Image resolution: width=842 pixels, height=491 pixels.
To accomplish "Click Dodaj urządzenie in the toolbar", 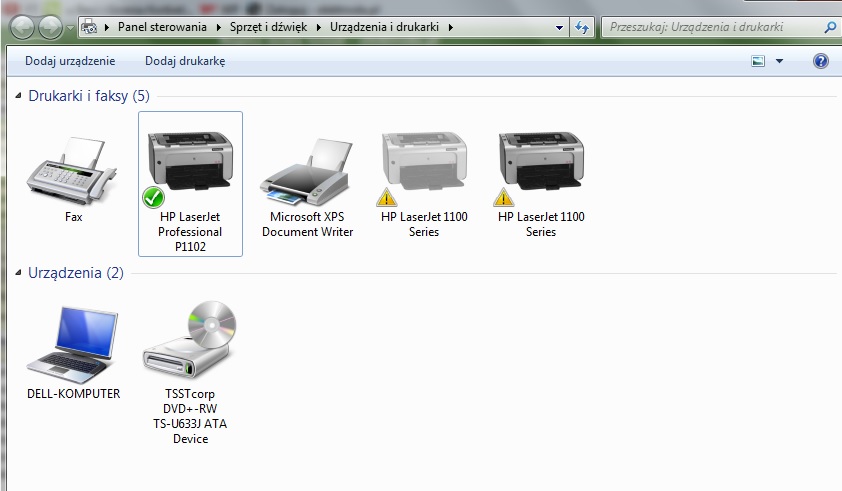I will pyautogui.click(x=70, y=61).
